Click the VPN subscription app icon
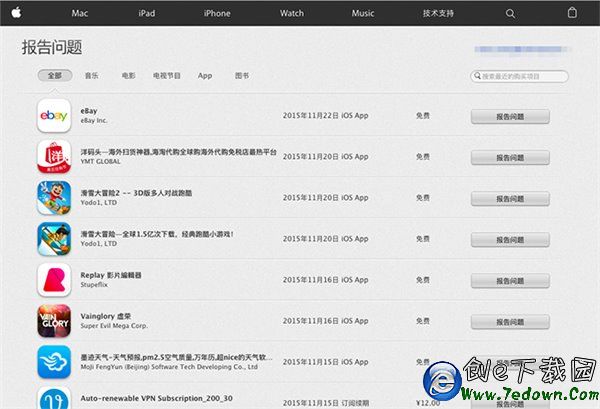This screenshot has width=600, height=409. point(54,398)
